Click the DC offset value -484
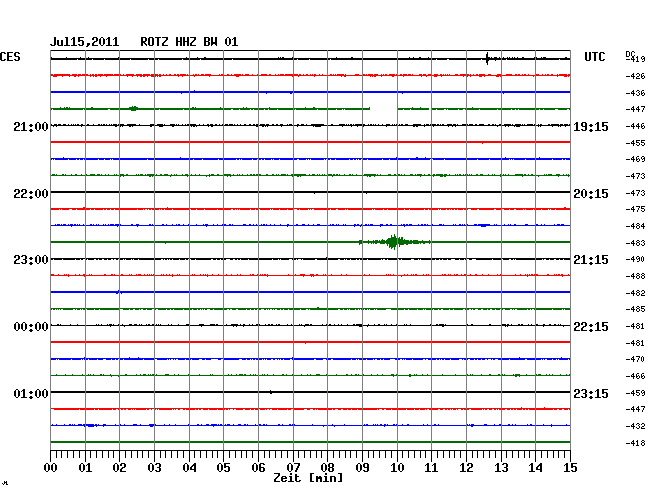Image resolution: width=650 pixels, height=494 pixels. tap(635, 226)
